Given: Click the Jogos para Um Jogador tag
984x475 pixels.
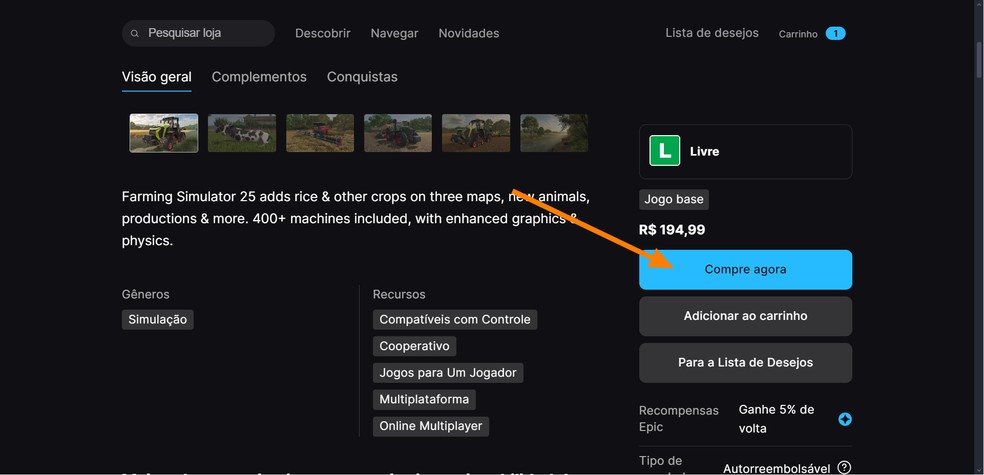Looking at the screenshot, I should (448, 373).
